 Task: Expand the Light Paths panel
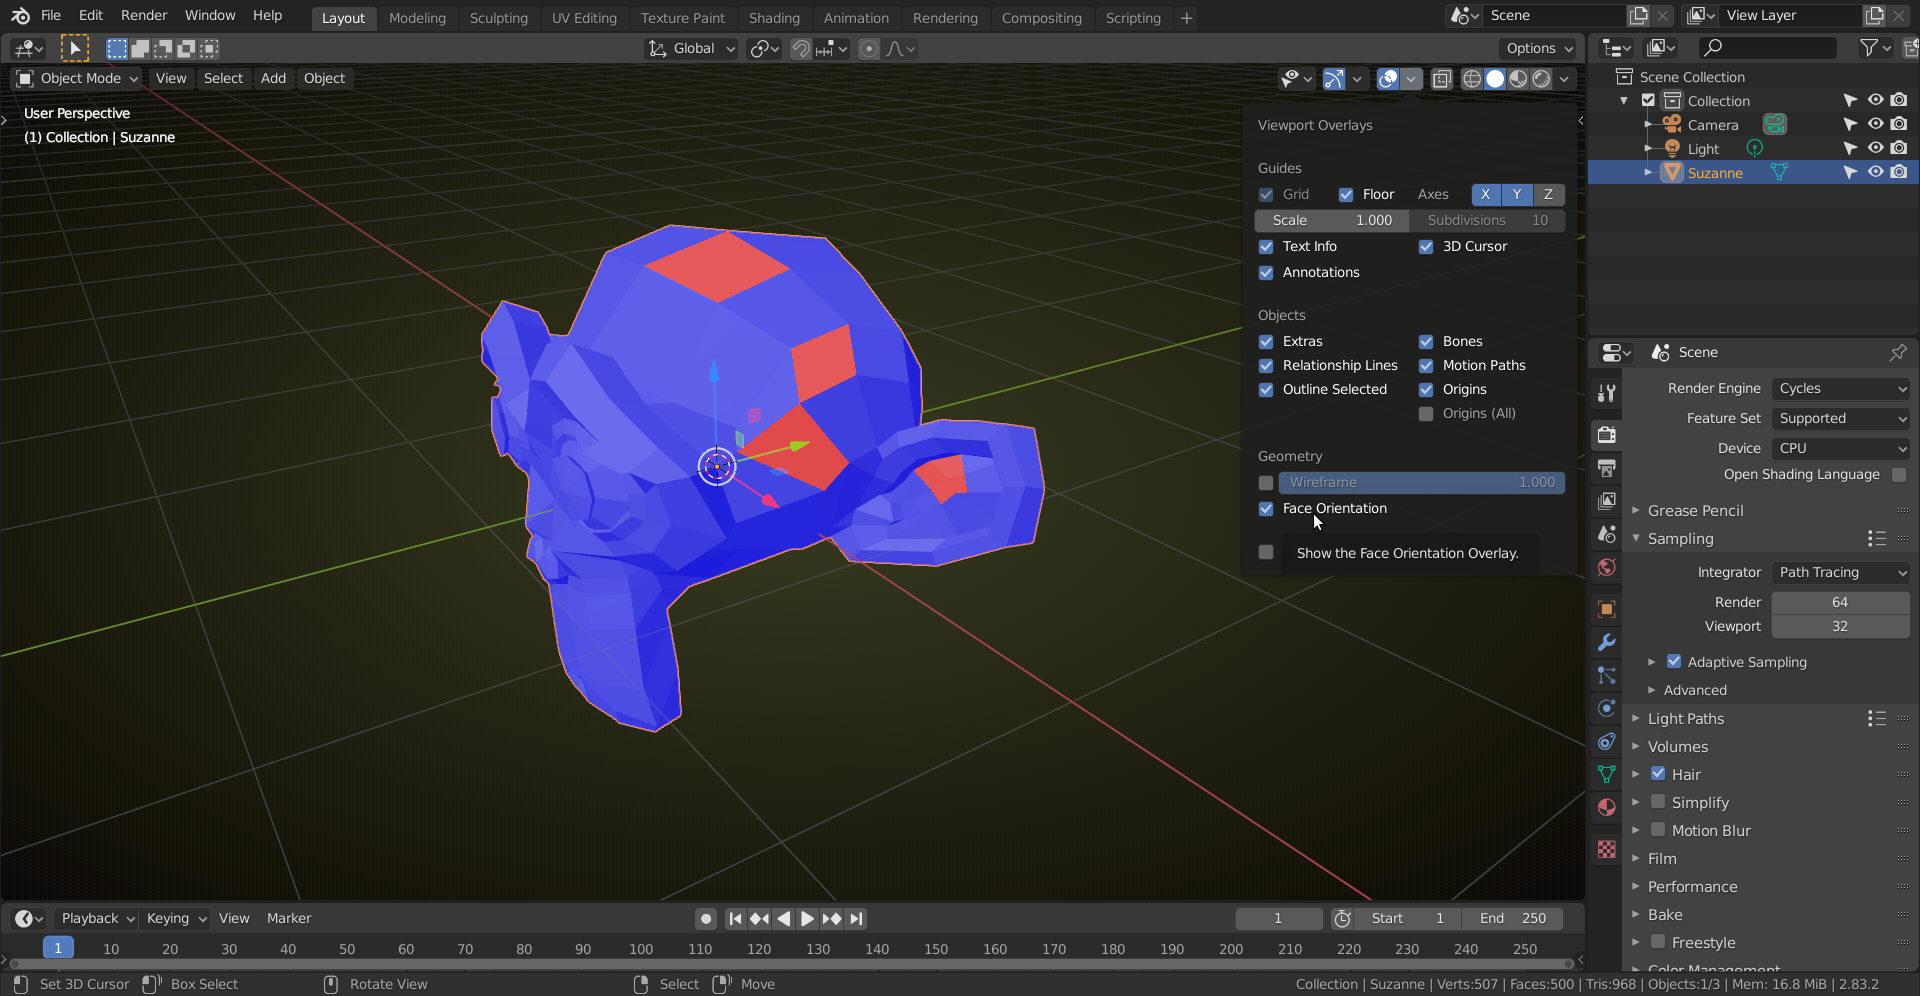point(1685,719)
